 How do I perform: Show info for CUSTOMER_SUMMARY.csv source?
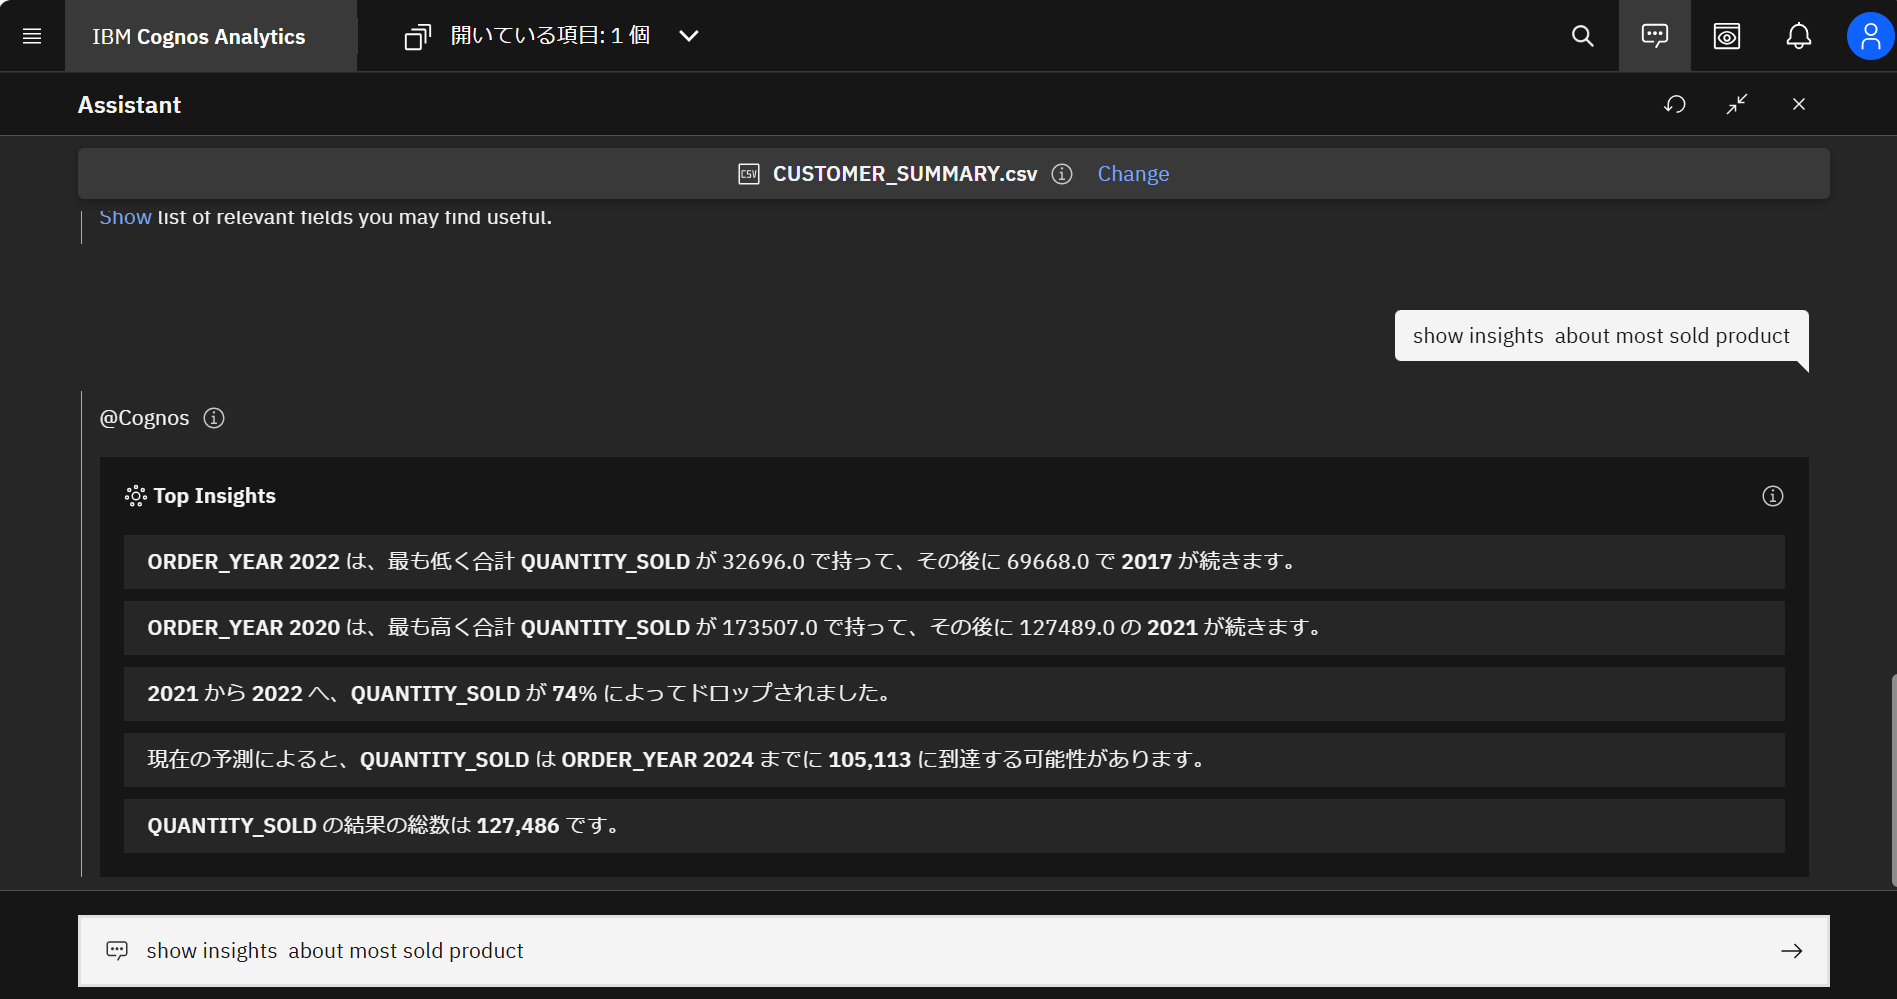tap(1062, 174)
